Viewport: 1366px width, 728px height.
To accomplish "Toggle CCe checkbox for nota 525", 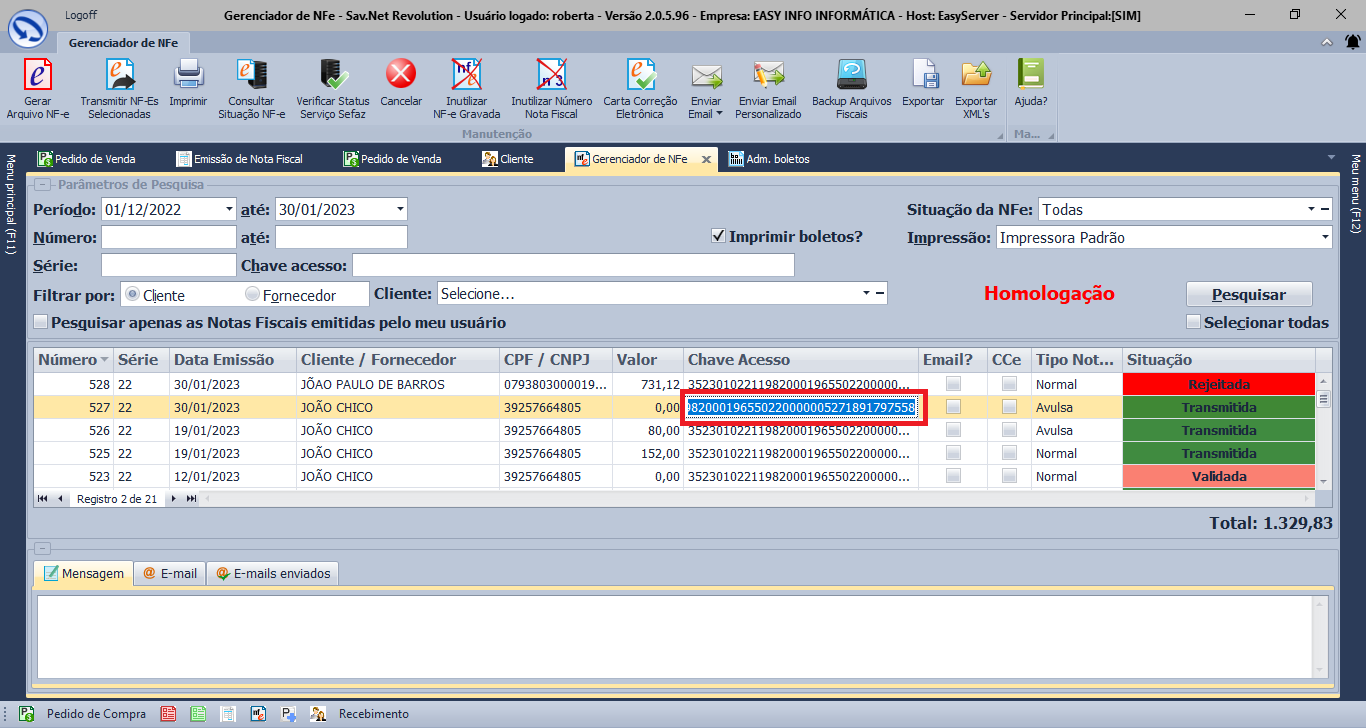I will click(x=1009, y=453).
